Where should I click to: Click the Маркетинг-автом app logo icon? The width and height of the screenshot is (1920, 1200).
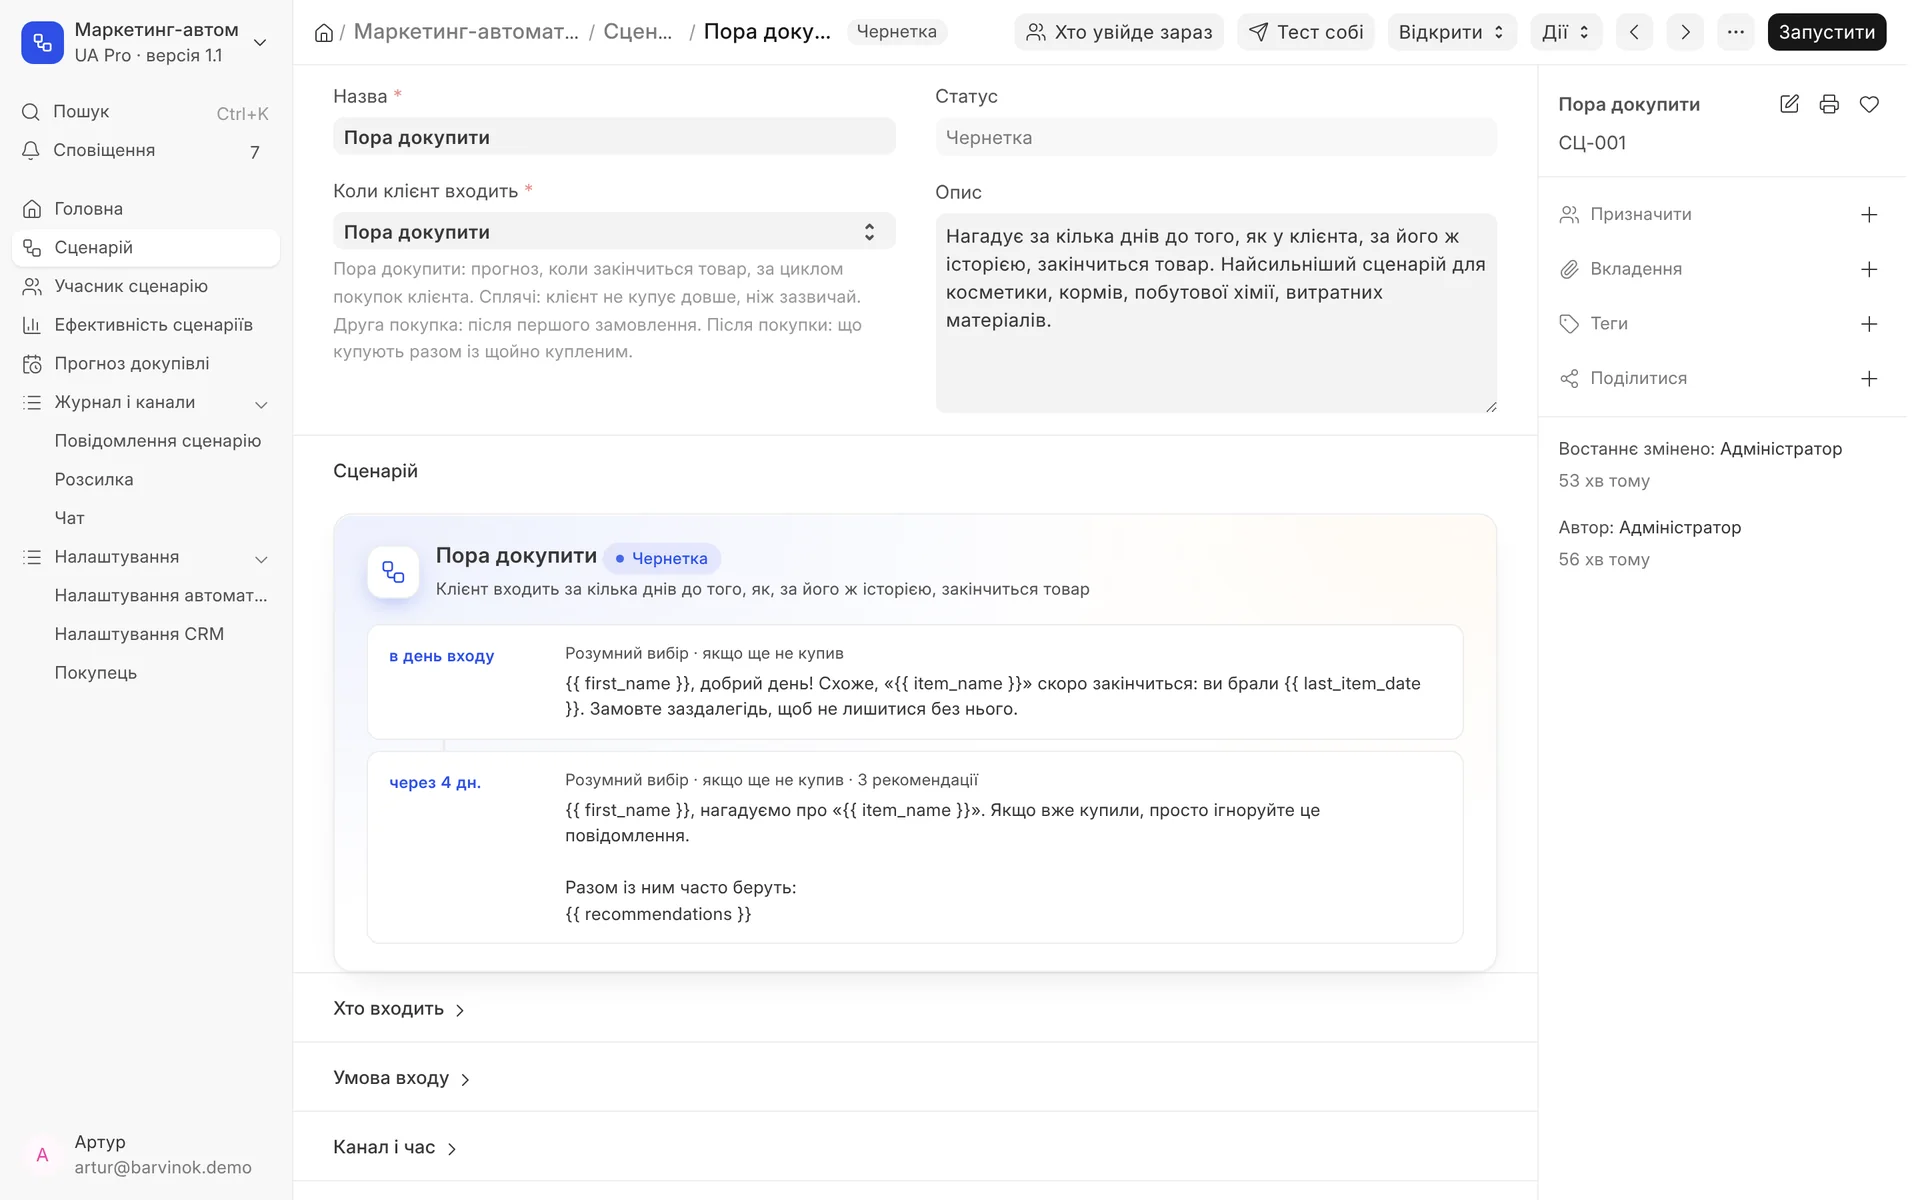pyautogui.click(x=42, y=42)
